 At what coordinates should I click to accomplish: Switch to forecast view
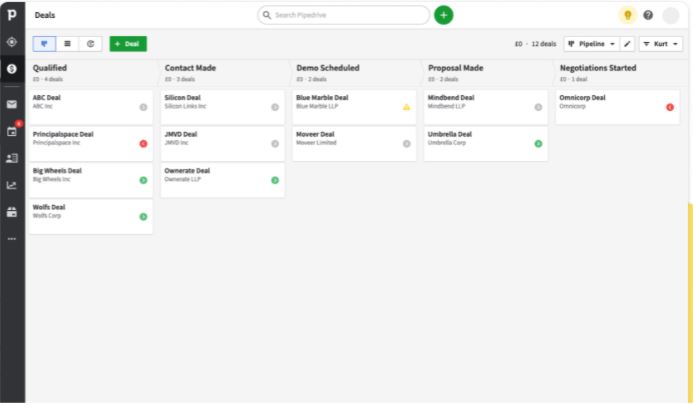[91, 44]
